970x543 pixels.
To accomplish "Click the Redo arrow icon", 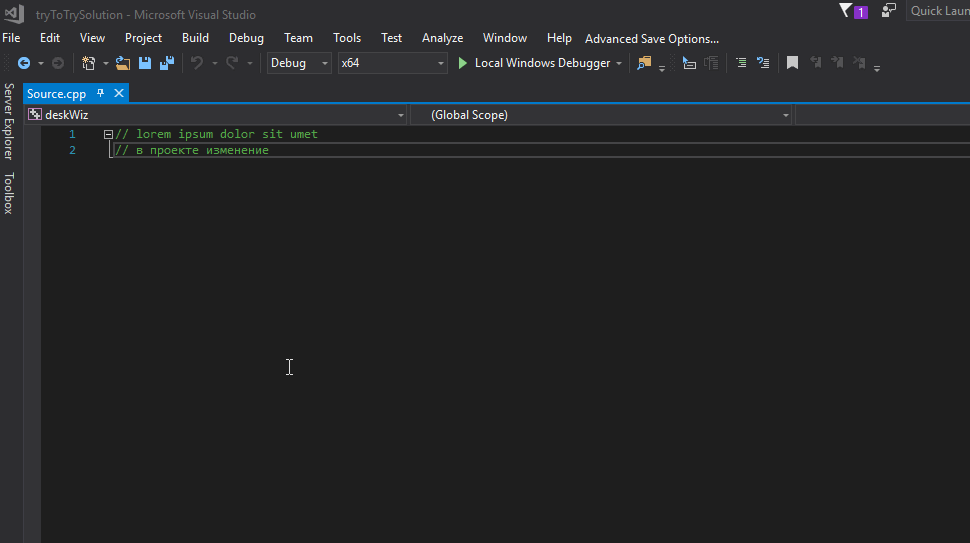I will coord(232,63).
